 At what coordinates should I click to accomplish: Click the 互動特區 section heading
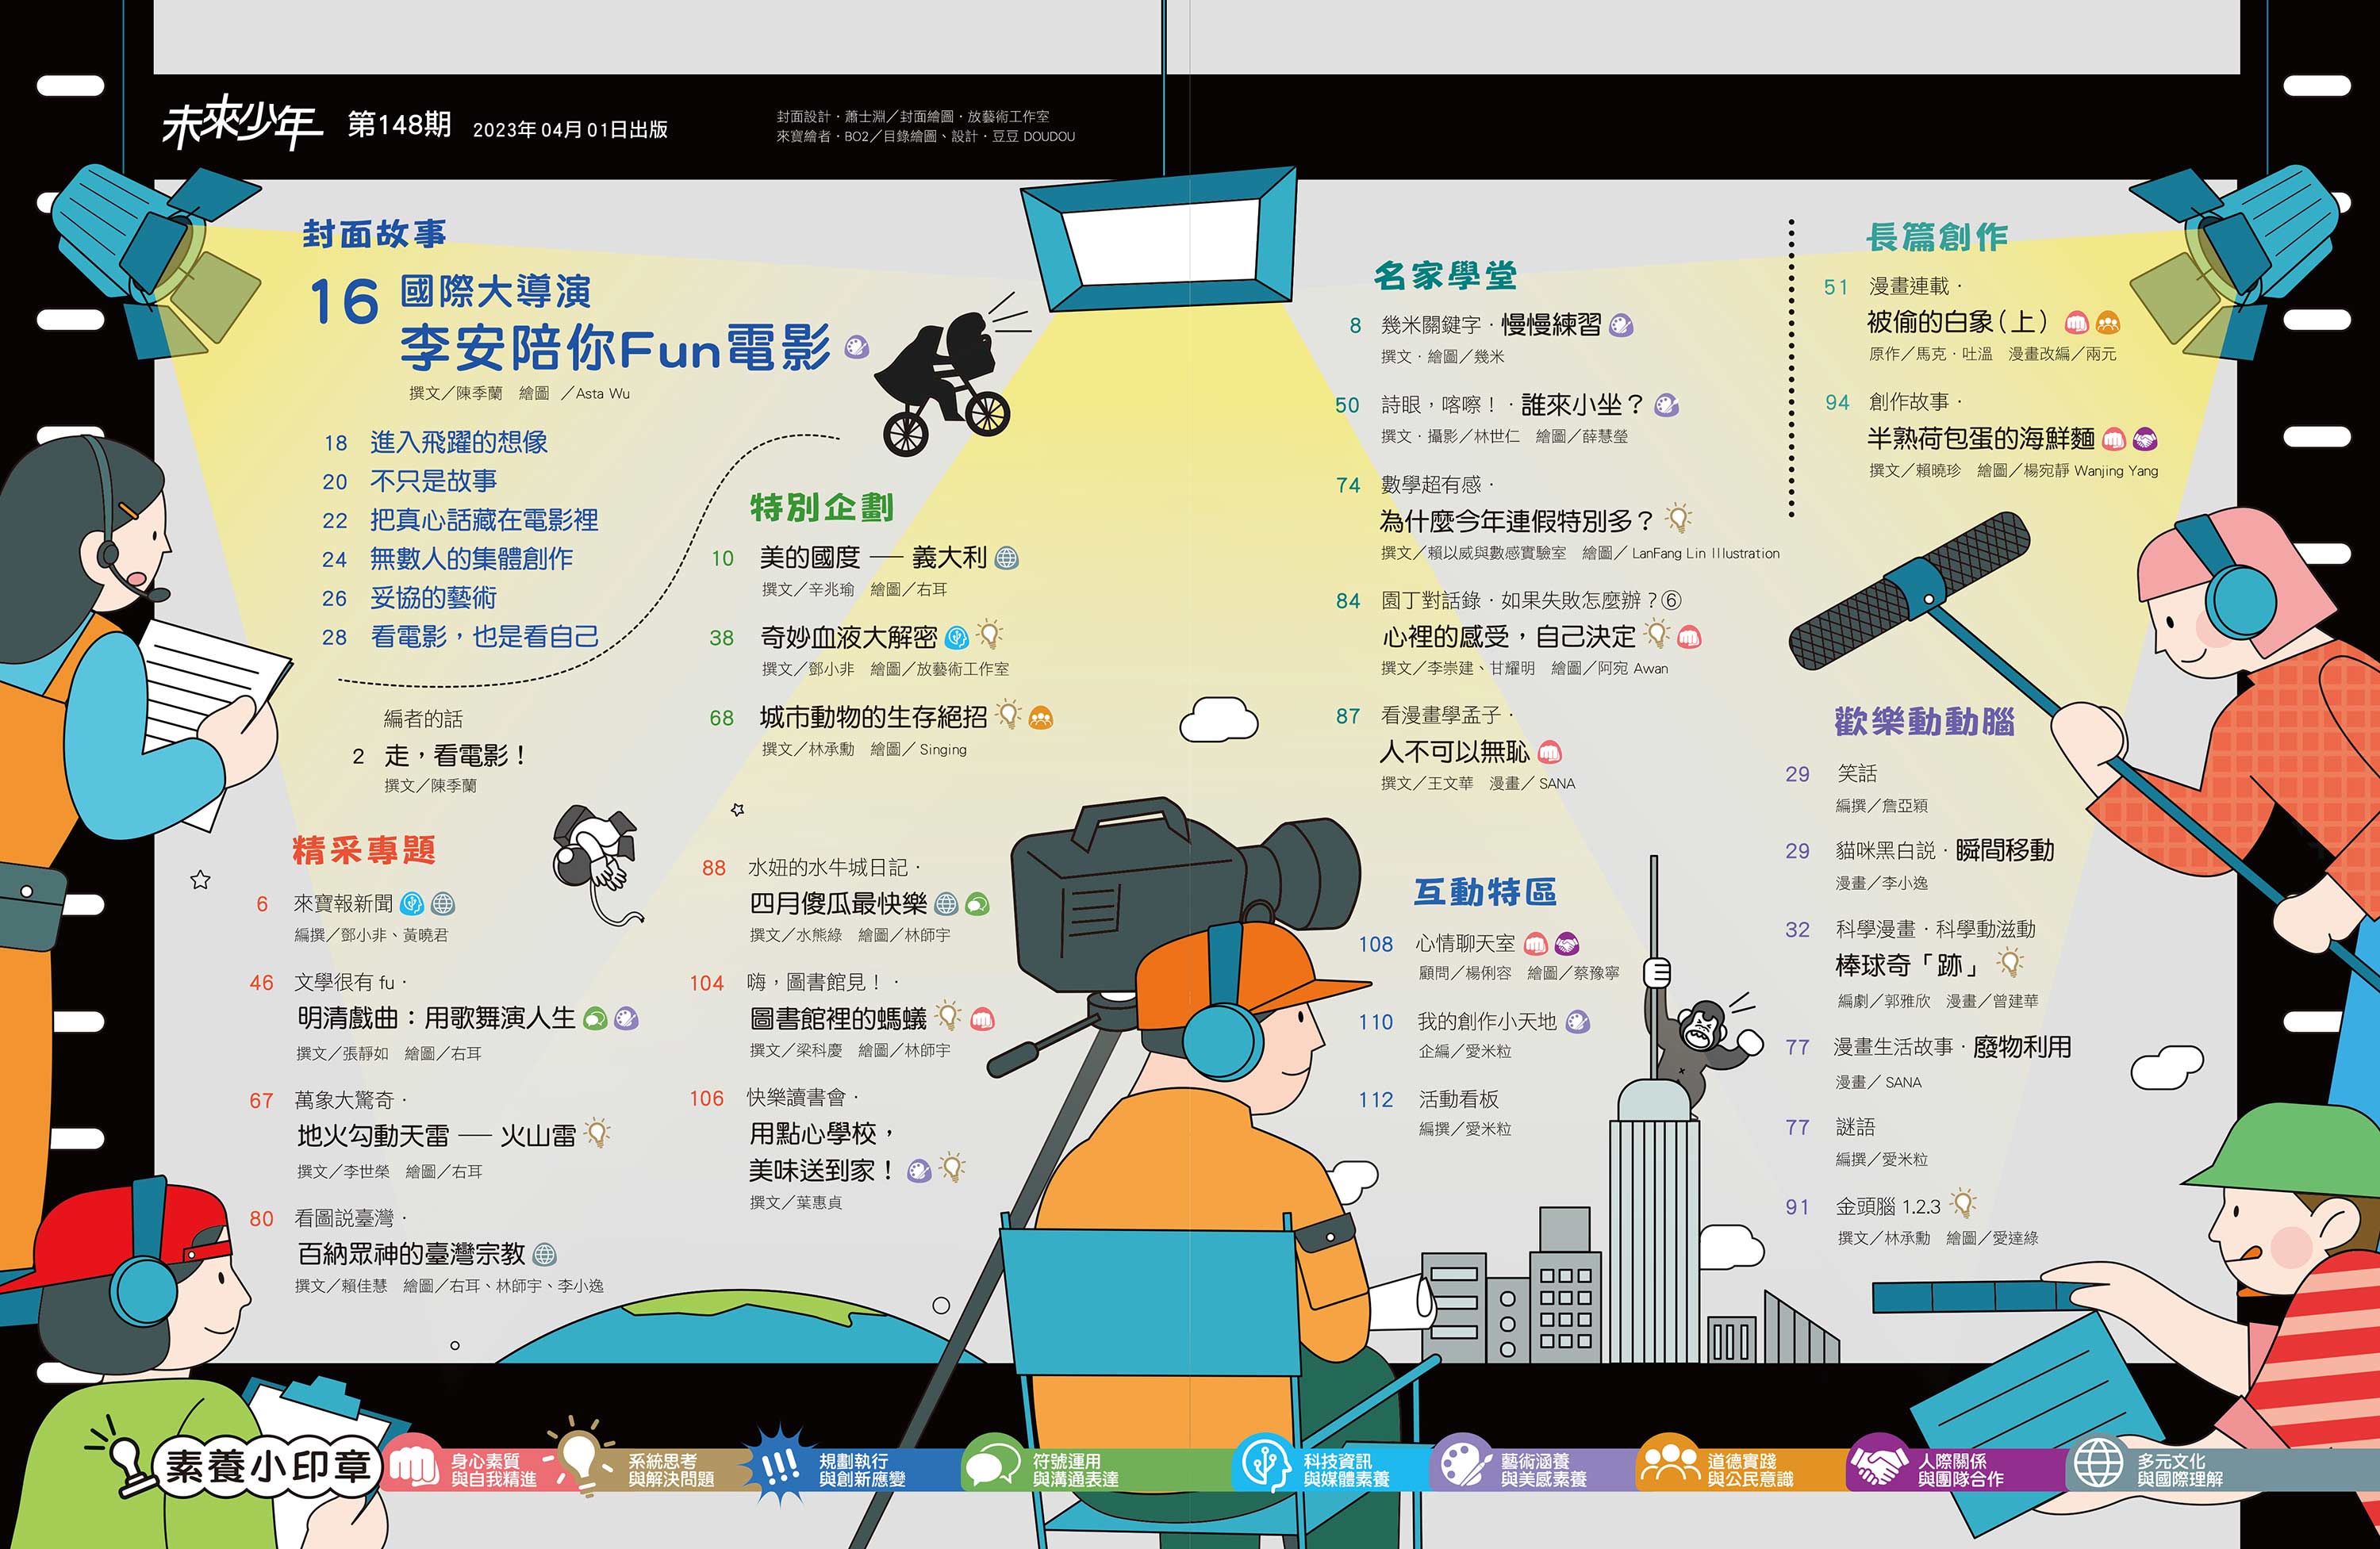[1485, 891]
